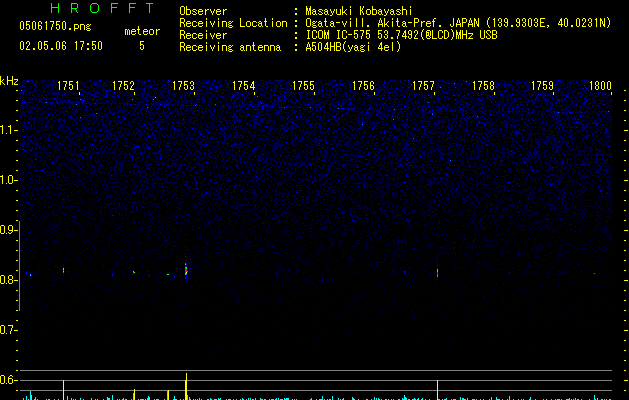Click the gray vertical range bar near 0.8 kHz

tap(20, 265)
